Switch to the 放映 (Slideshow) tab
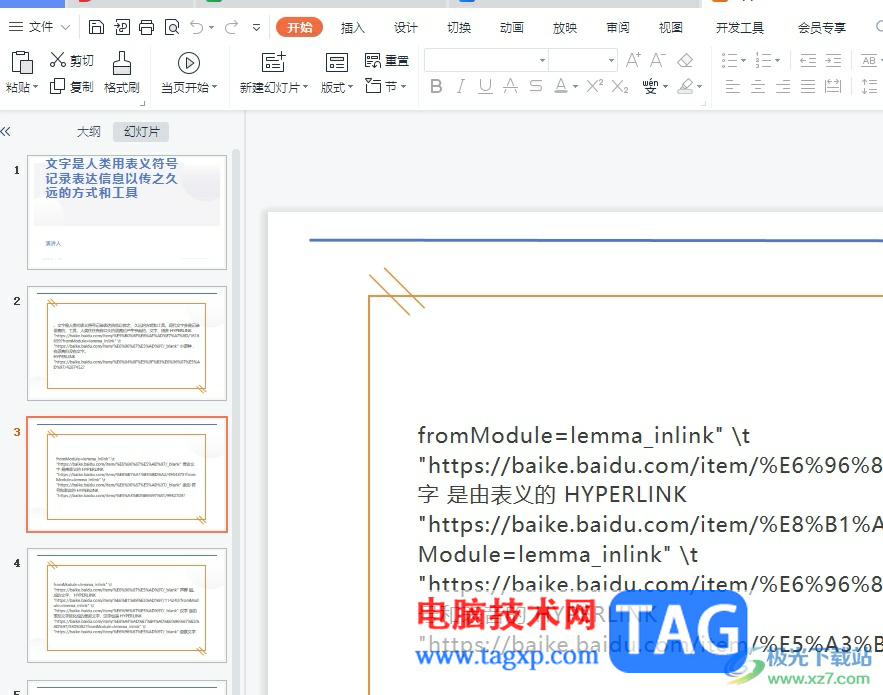Viewport: 883px width, 695px height. pos(565,28)
